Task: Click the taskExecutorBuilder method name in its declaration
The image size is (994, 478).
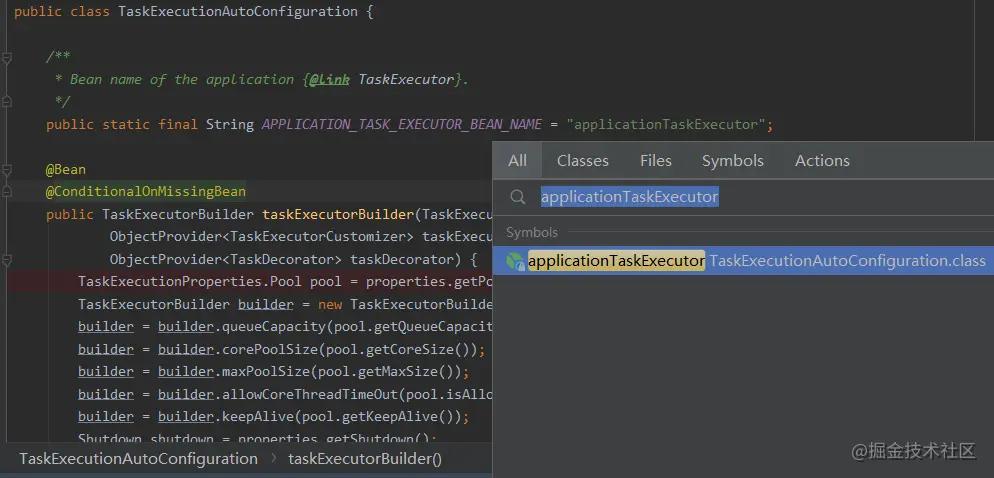Action: pos(338,214)
